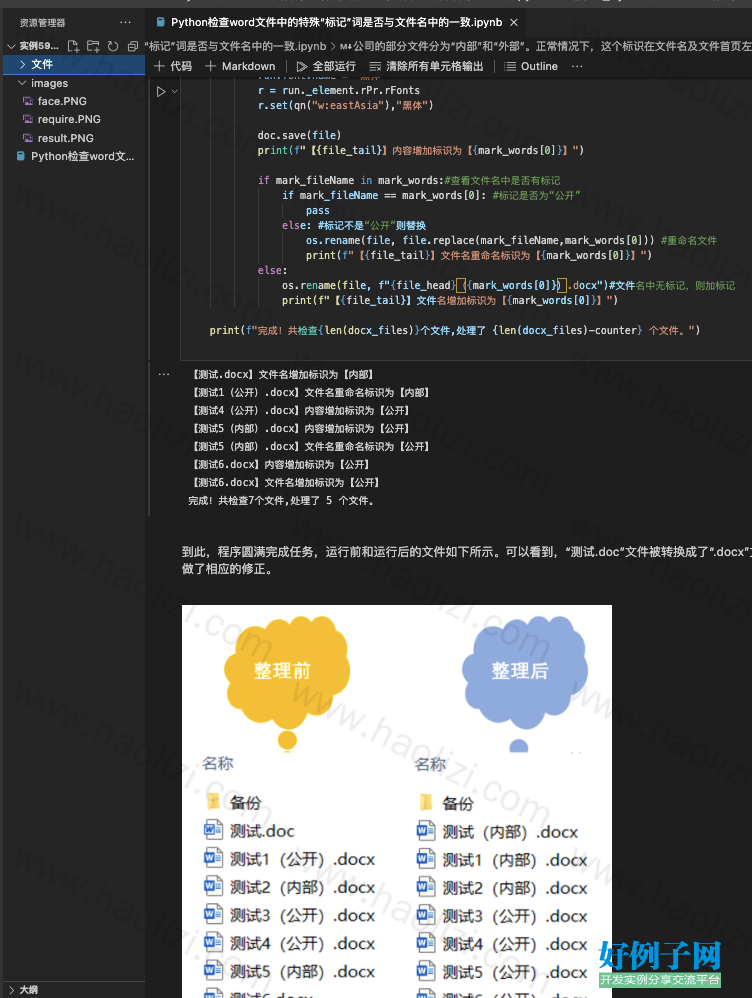Run all cells with 全部运行

[x=326, y=66]
